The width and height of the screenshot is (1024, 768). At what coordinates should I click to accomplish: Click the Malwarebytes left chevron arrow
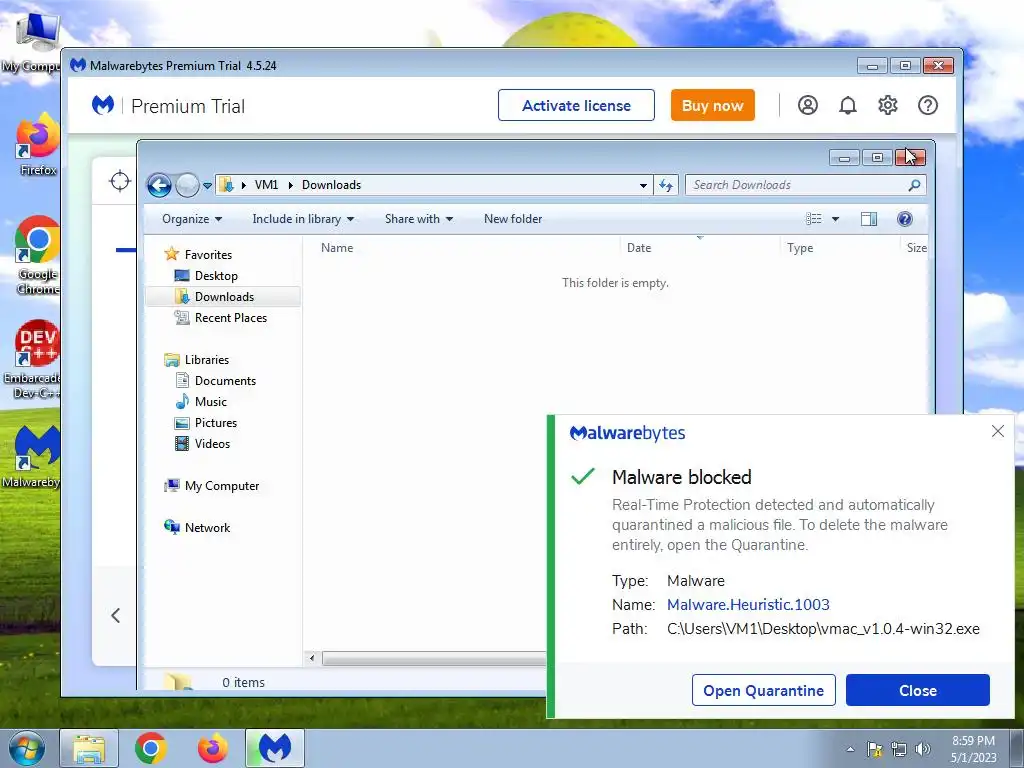(116, 615)
